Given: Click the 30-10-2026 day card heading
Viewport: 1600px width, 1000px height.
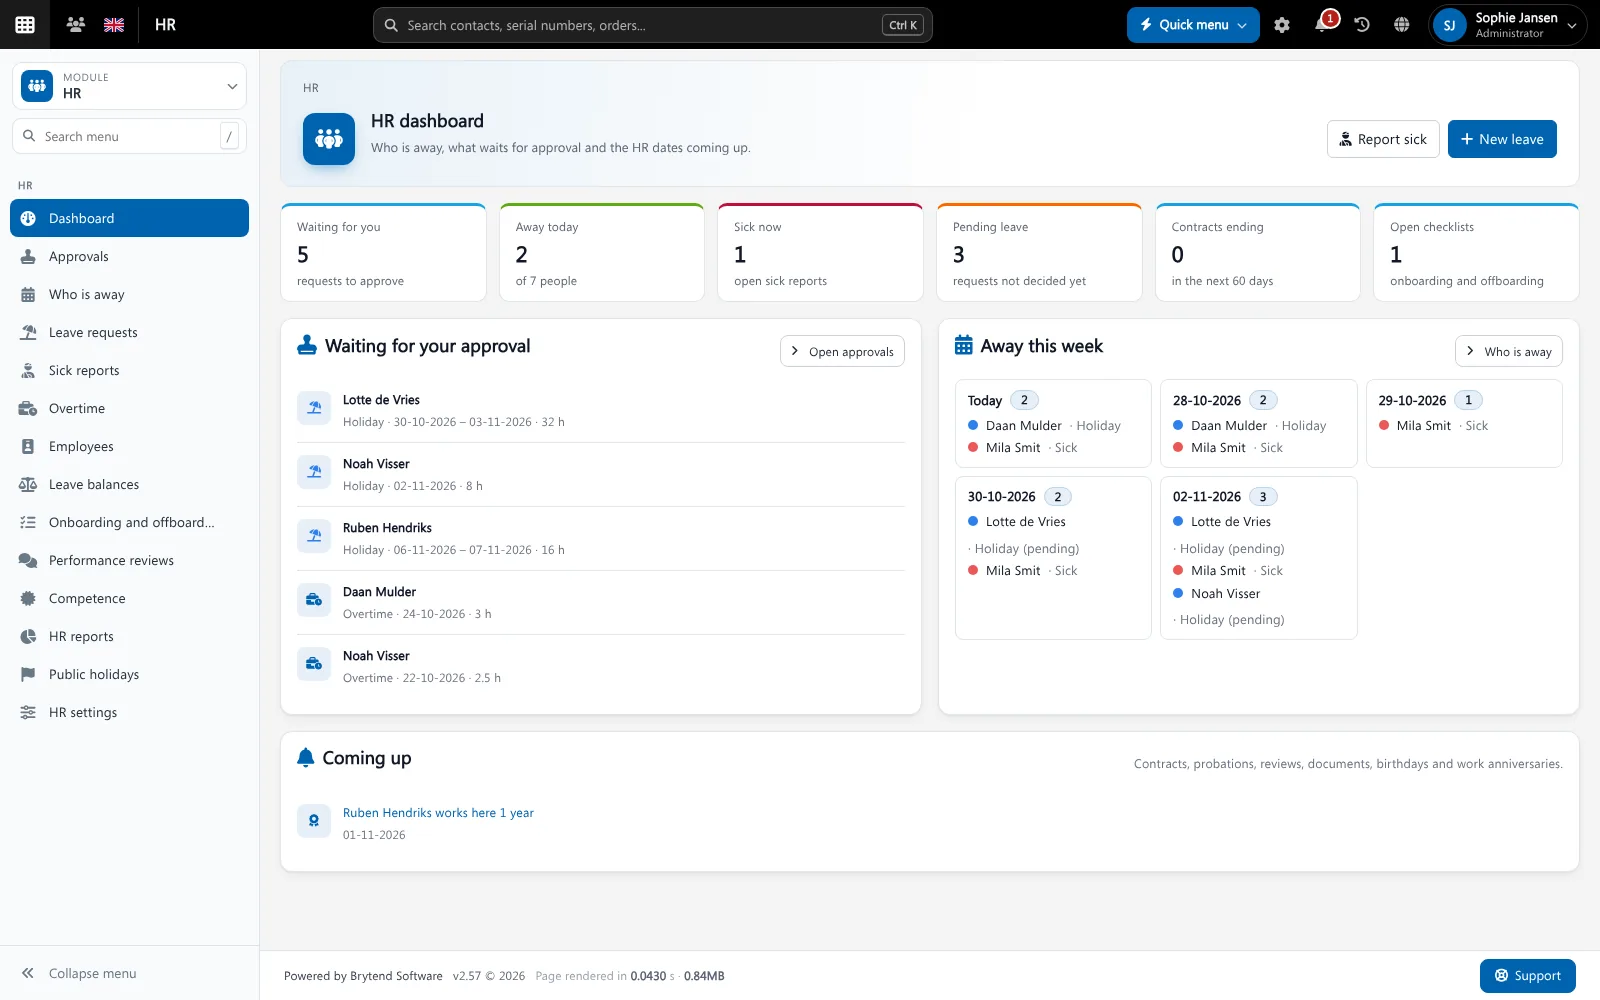Looking at the screenshot, I should click(1001, 497).
